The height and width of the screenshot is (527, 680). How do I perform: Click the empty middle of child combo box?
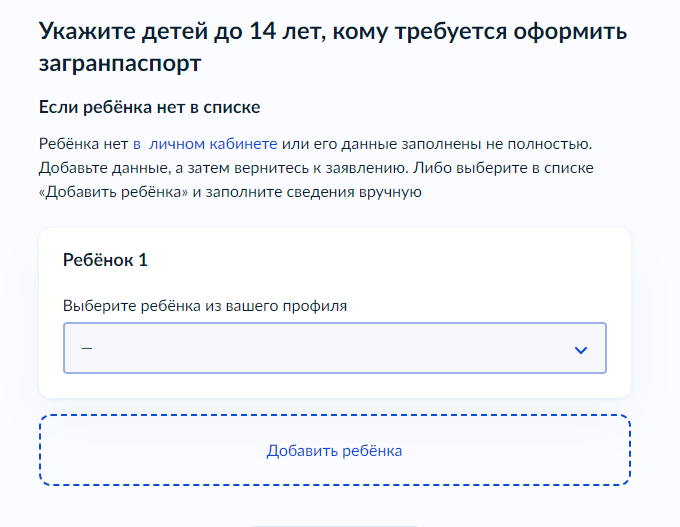(x=330, y=348)
